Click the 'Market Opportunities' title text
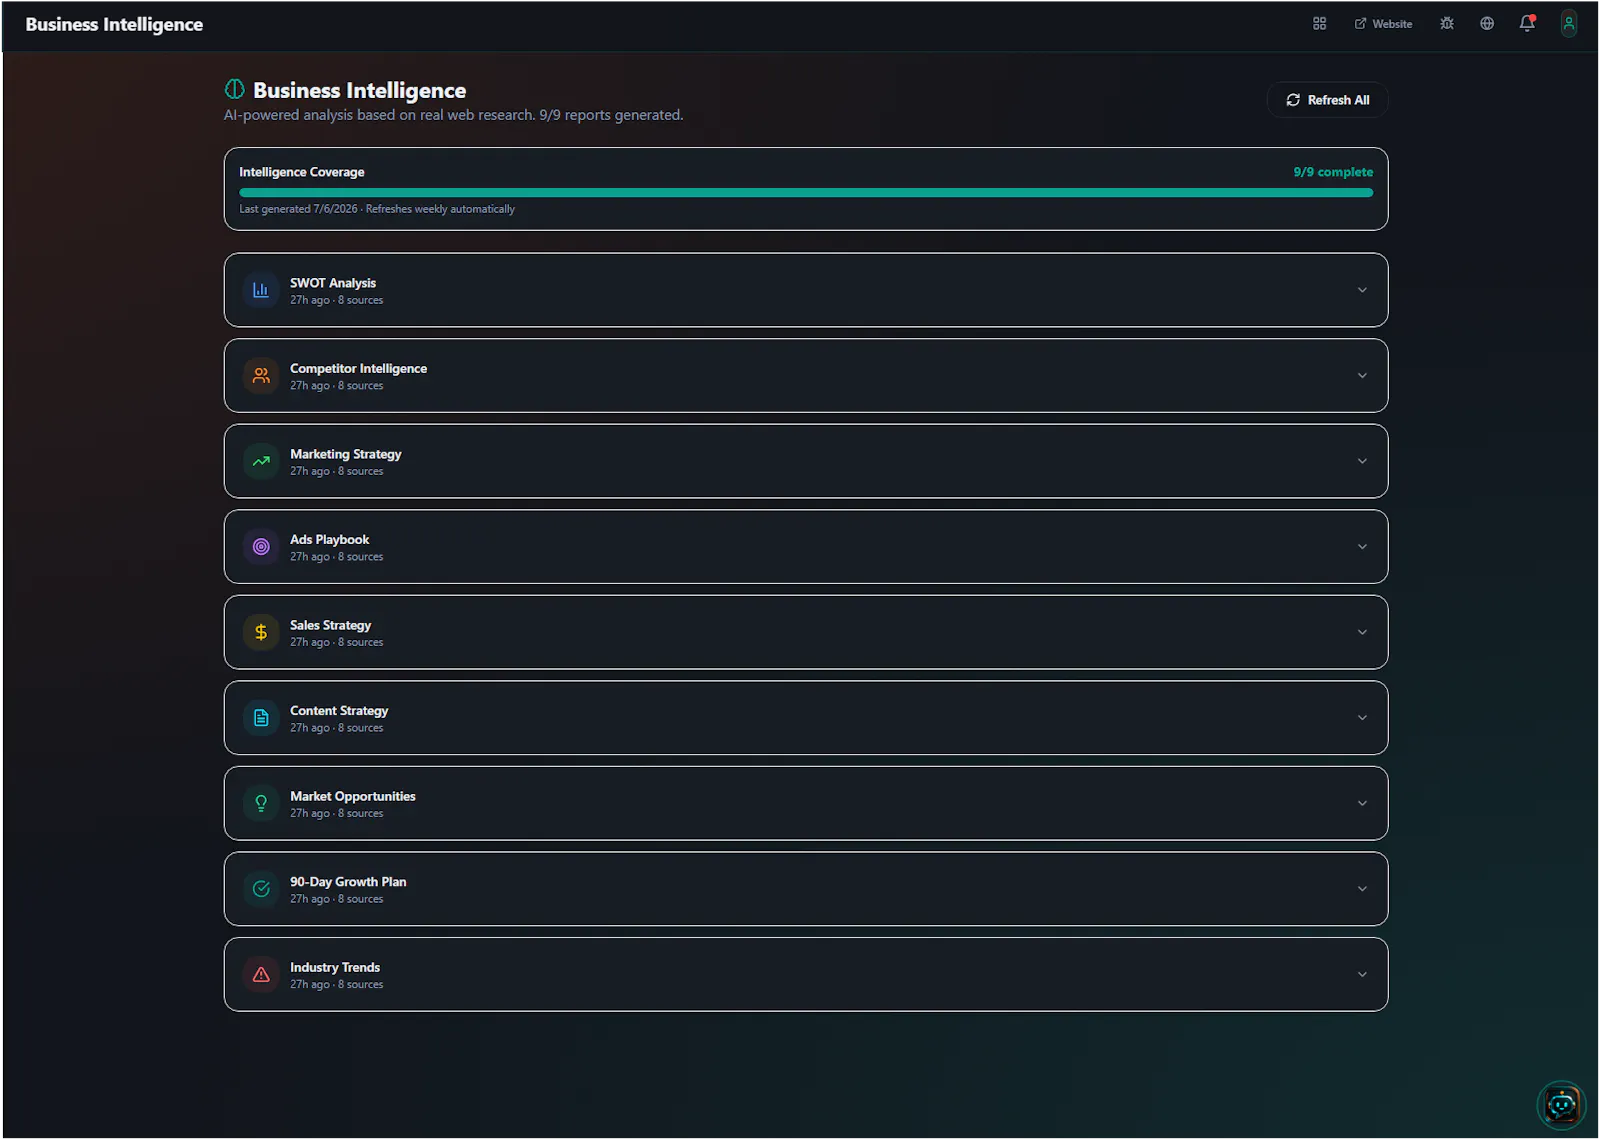1600x1140 pixels. (353, 796)
